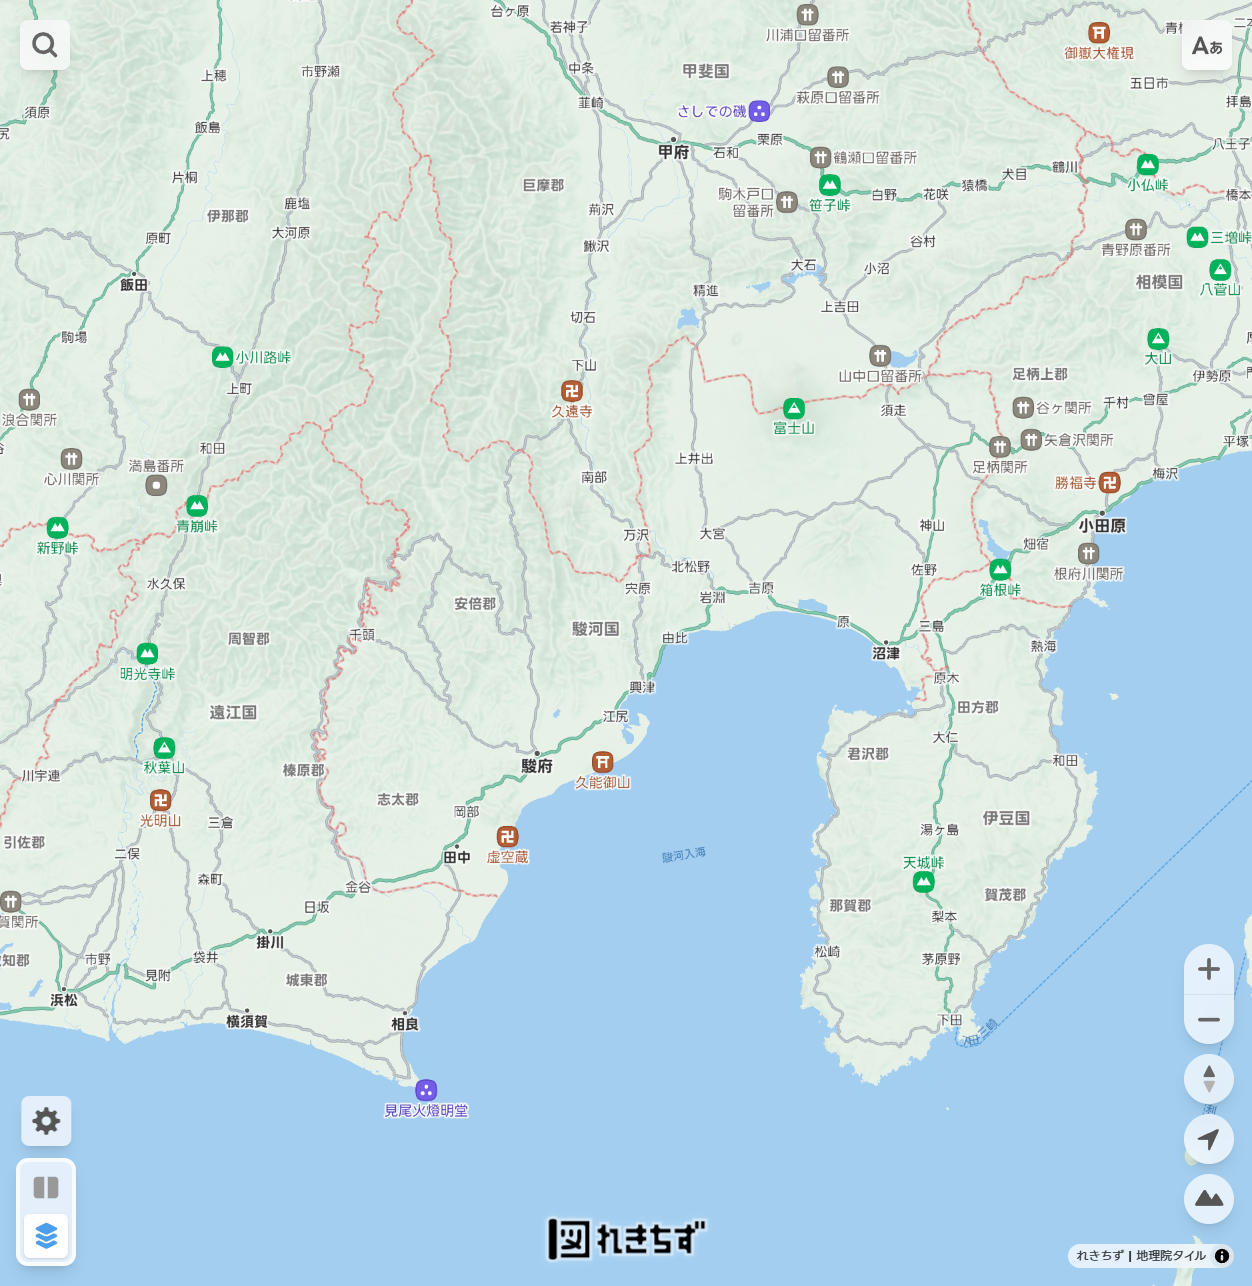
Task: Zoom in with the plus button
Action: 1208,969
